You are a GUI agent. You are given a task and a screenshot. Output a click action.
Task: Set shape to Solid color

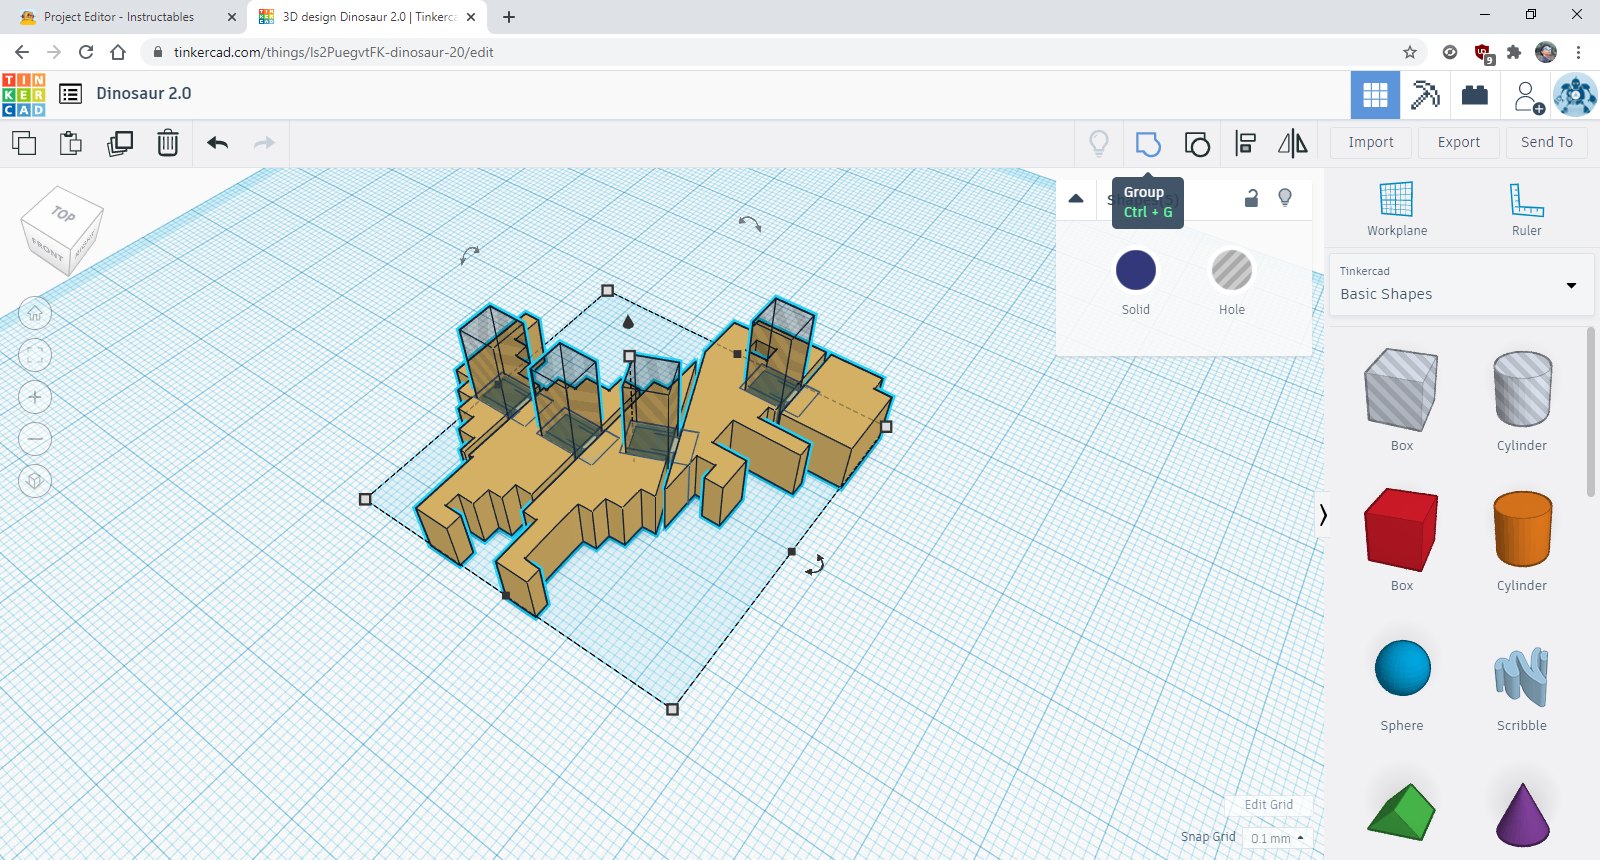click(1136, 270)
